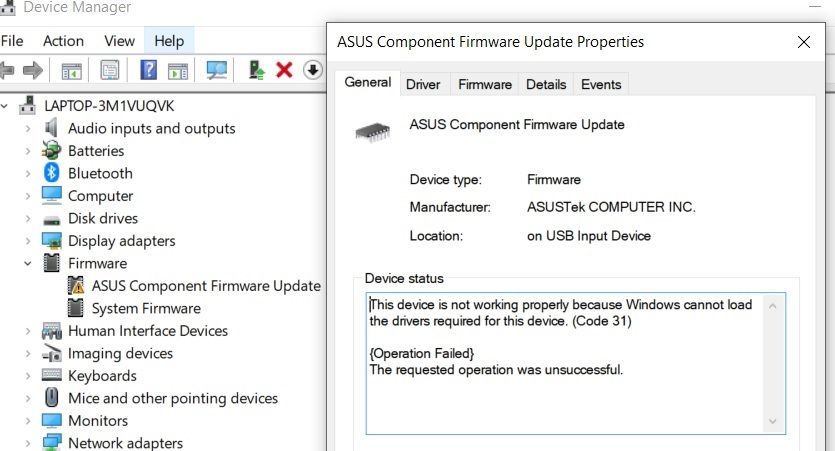The image size is (835, 451).
Task: Click the Imaging devices camera icon
Action: [52, 353]
